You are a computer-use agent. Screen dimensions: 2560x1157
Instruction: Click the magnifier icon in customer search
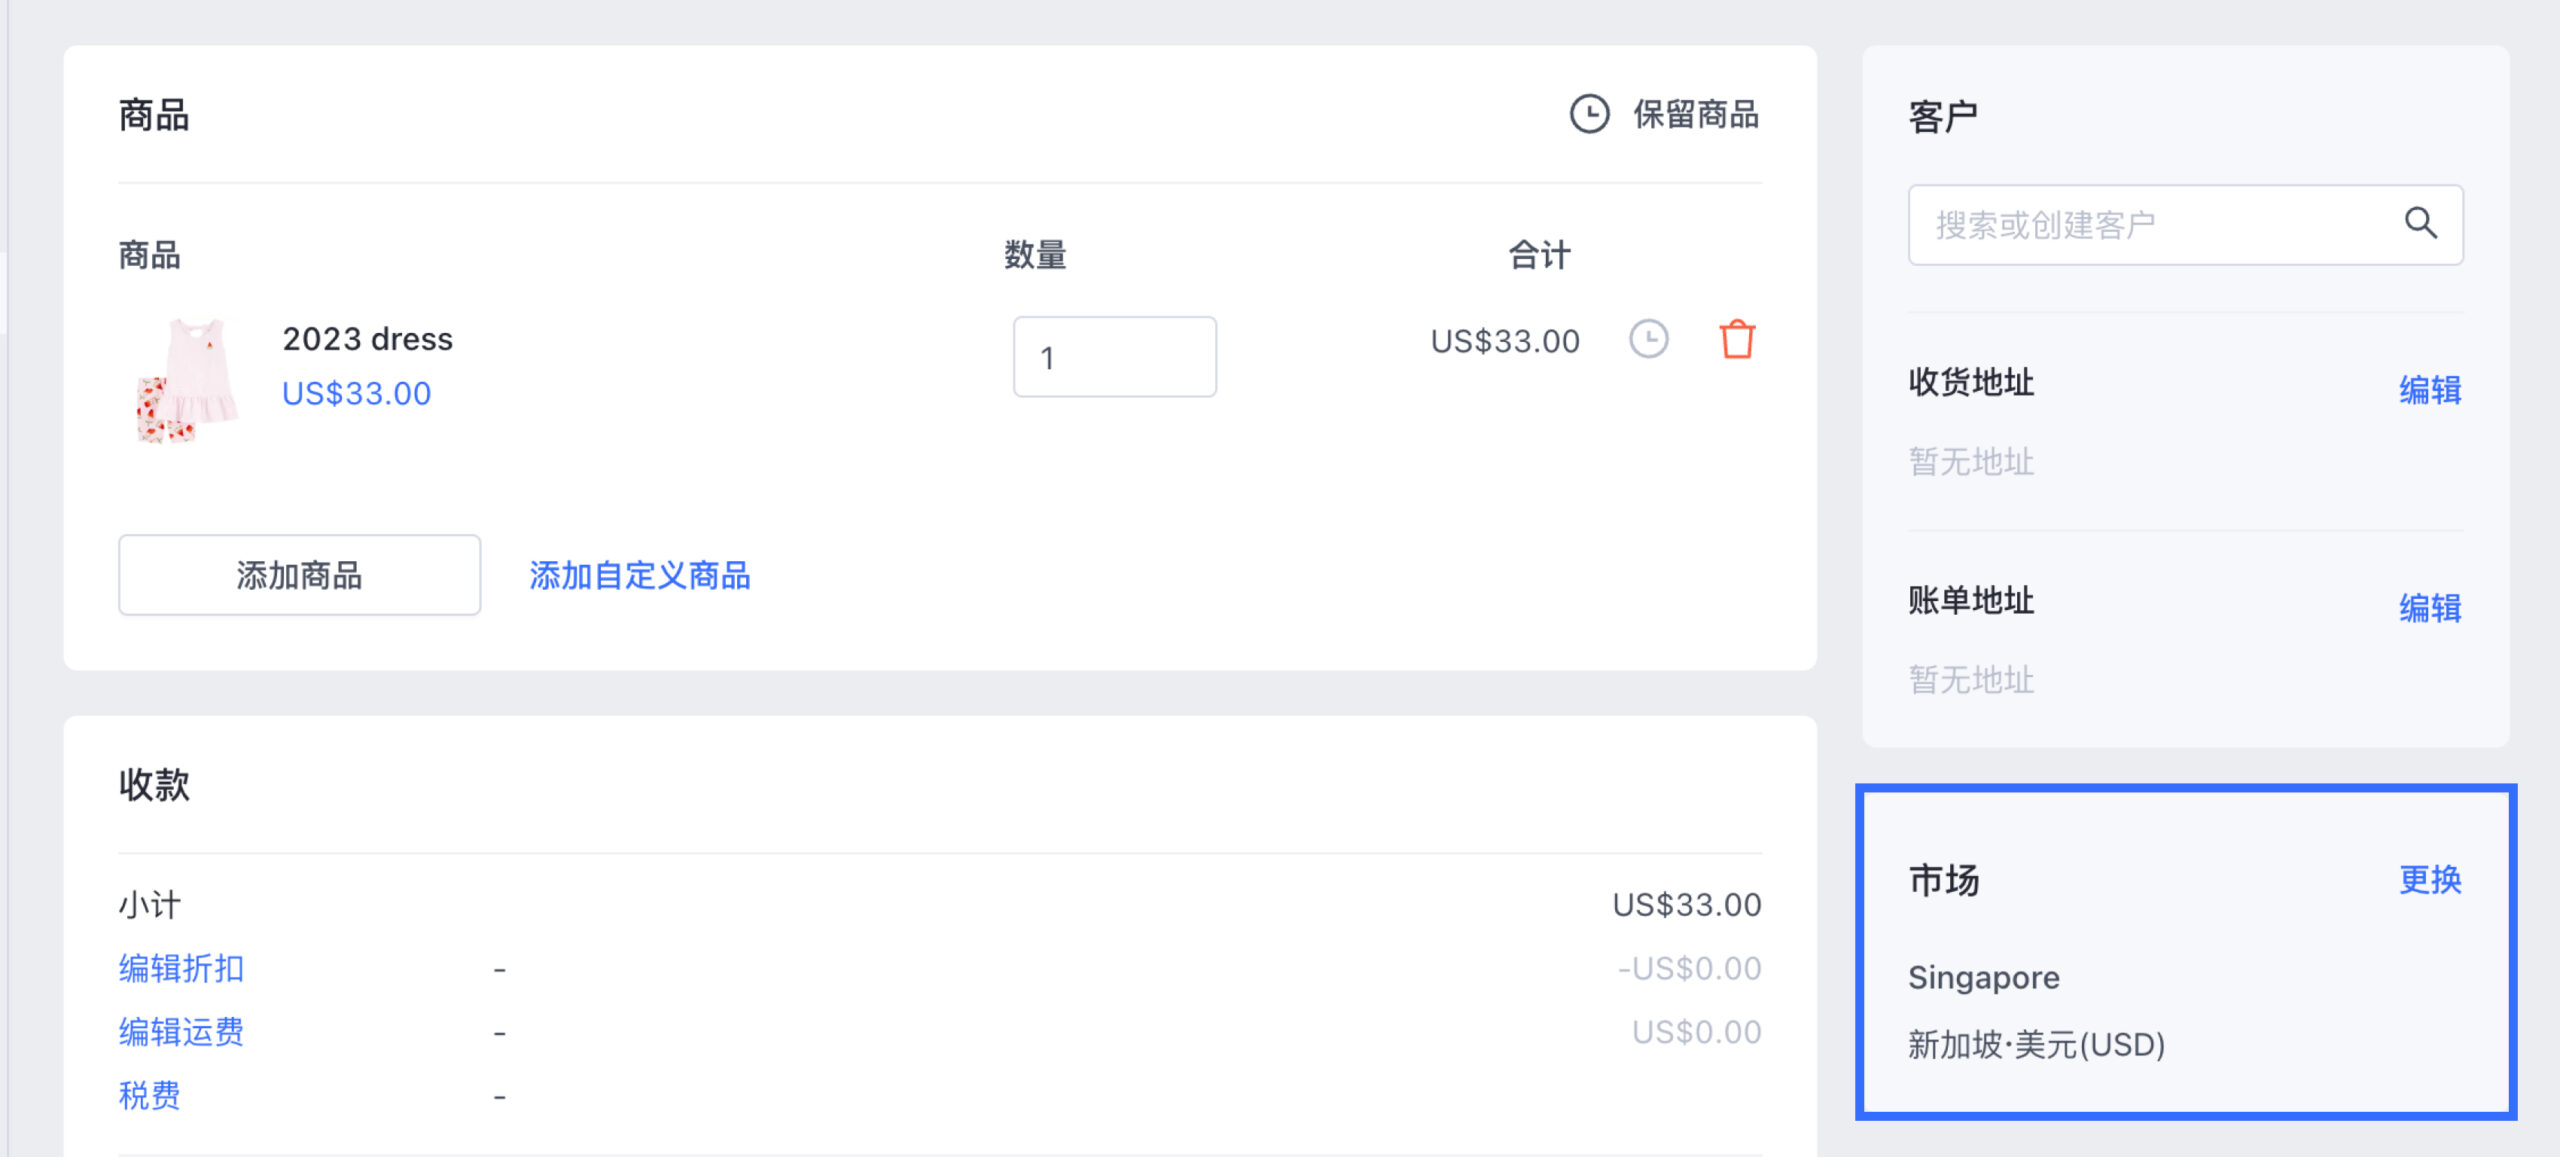point(2420,223)
